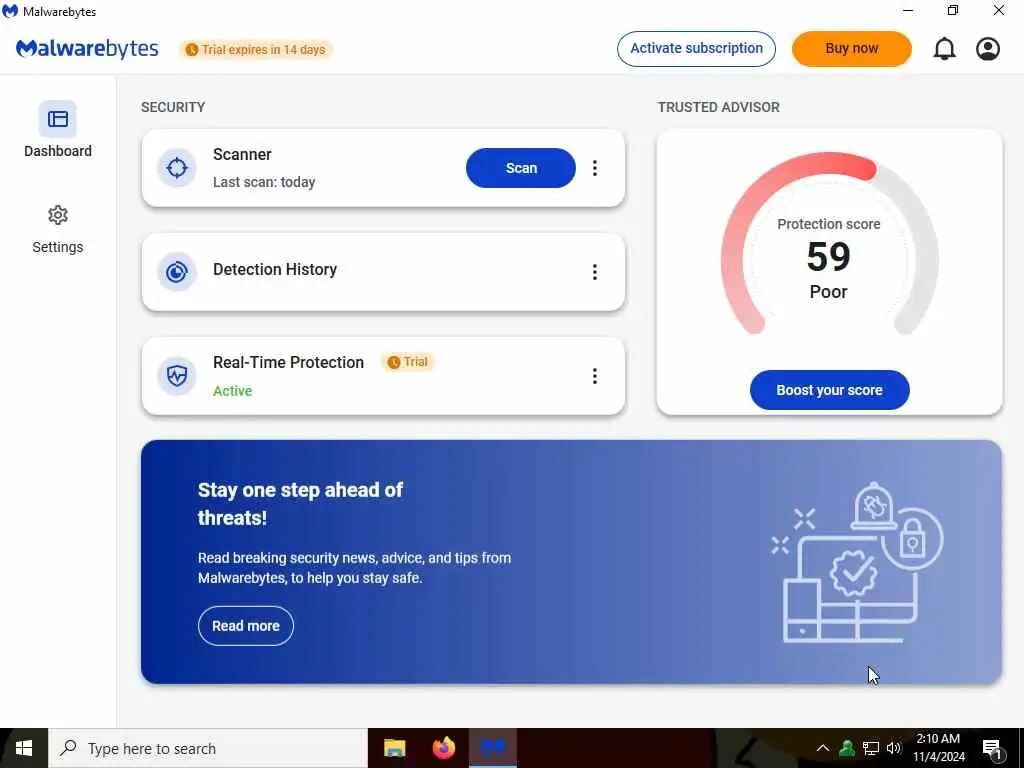
Task: Click the Stay one step ahead heading
Action: pyautogui.click(x=300, y=504)
